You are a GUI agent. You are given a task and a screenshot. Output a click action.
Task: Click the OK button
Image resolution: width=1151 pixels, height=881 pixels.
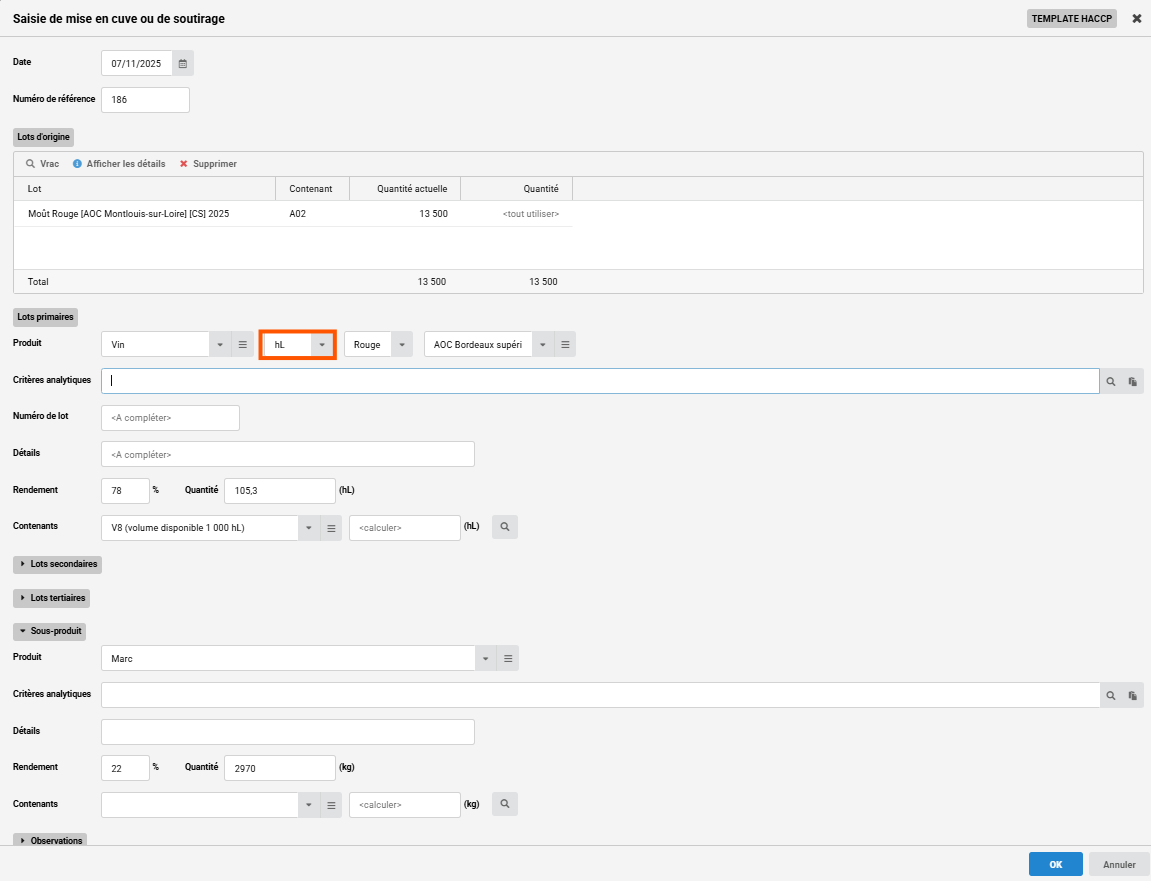[1055, 864]
